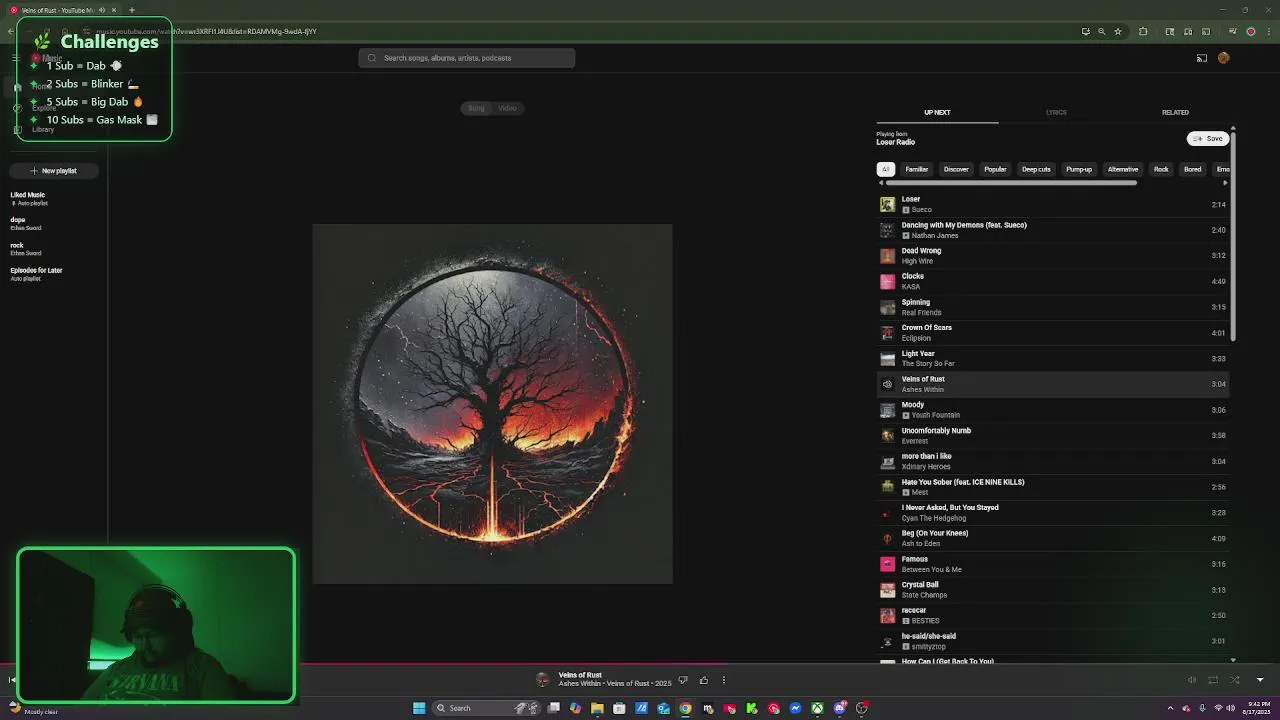
Task: Open Xbox app from taskbar
Action: pyautogui.click(x=817, y=708)
